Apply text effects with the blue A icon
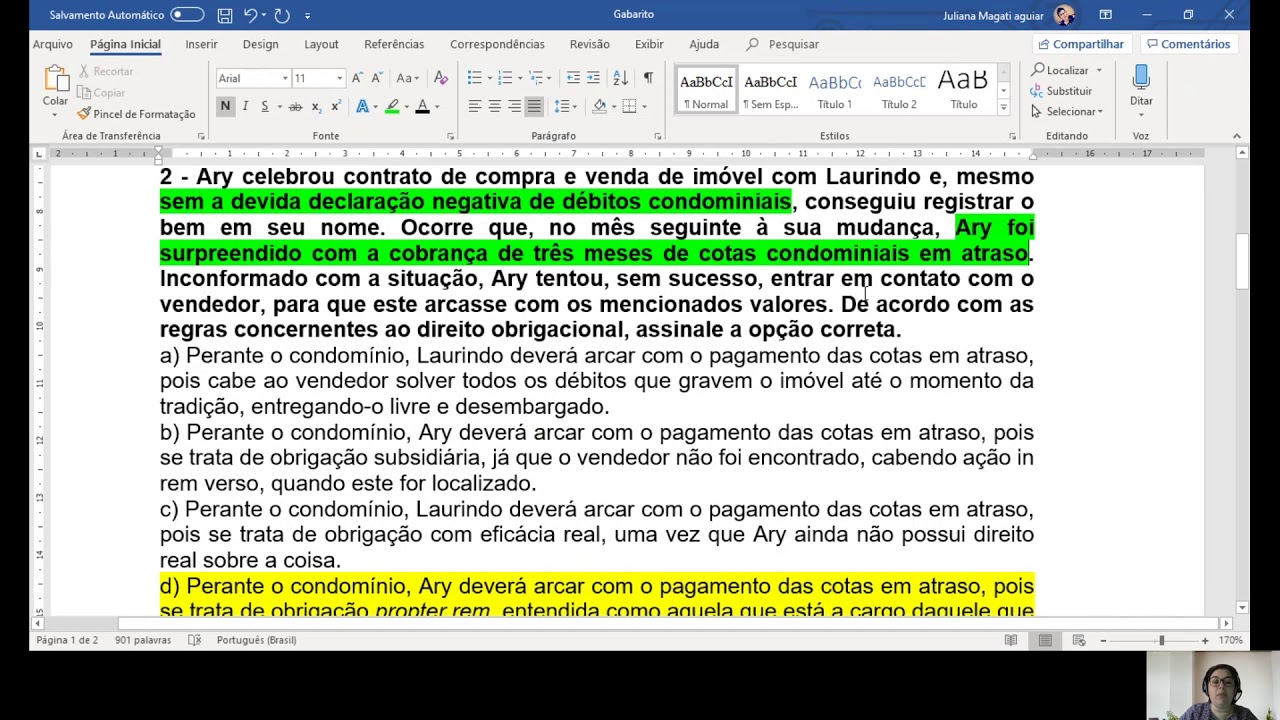The width and height of the screenshot is (1280, 720). coord(362,106)
